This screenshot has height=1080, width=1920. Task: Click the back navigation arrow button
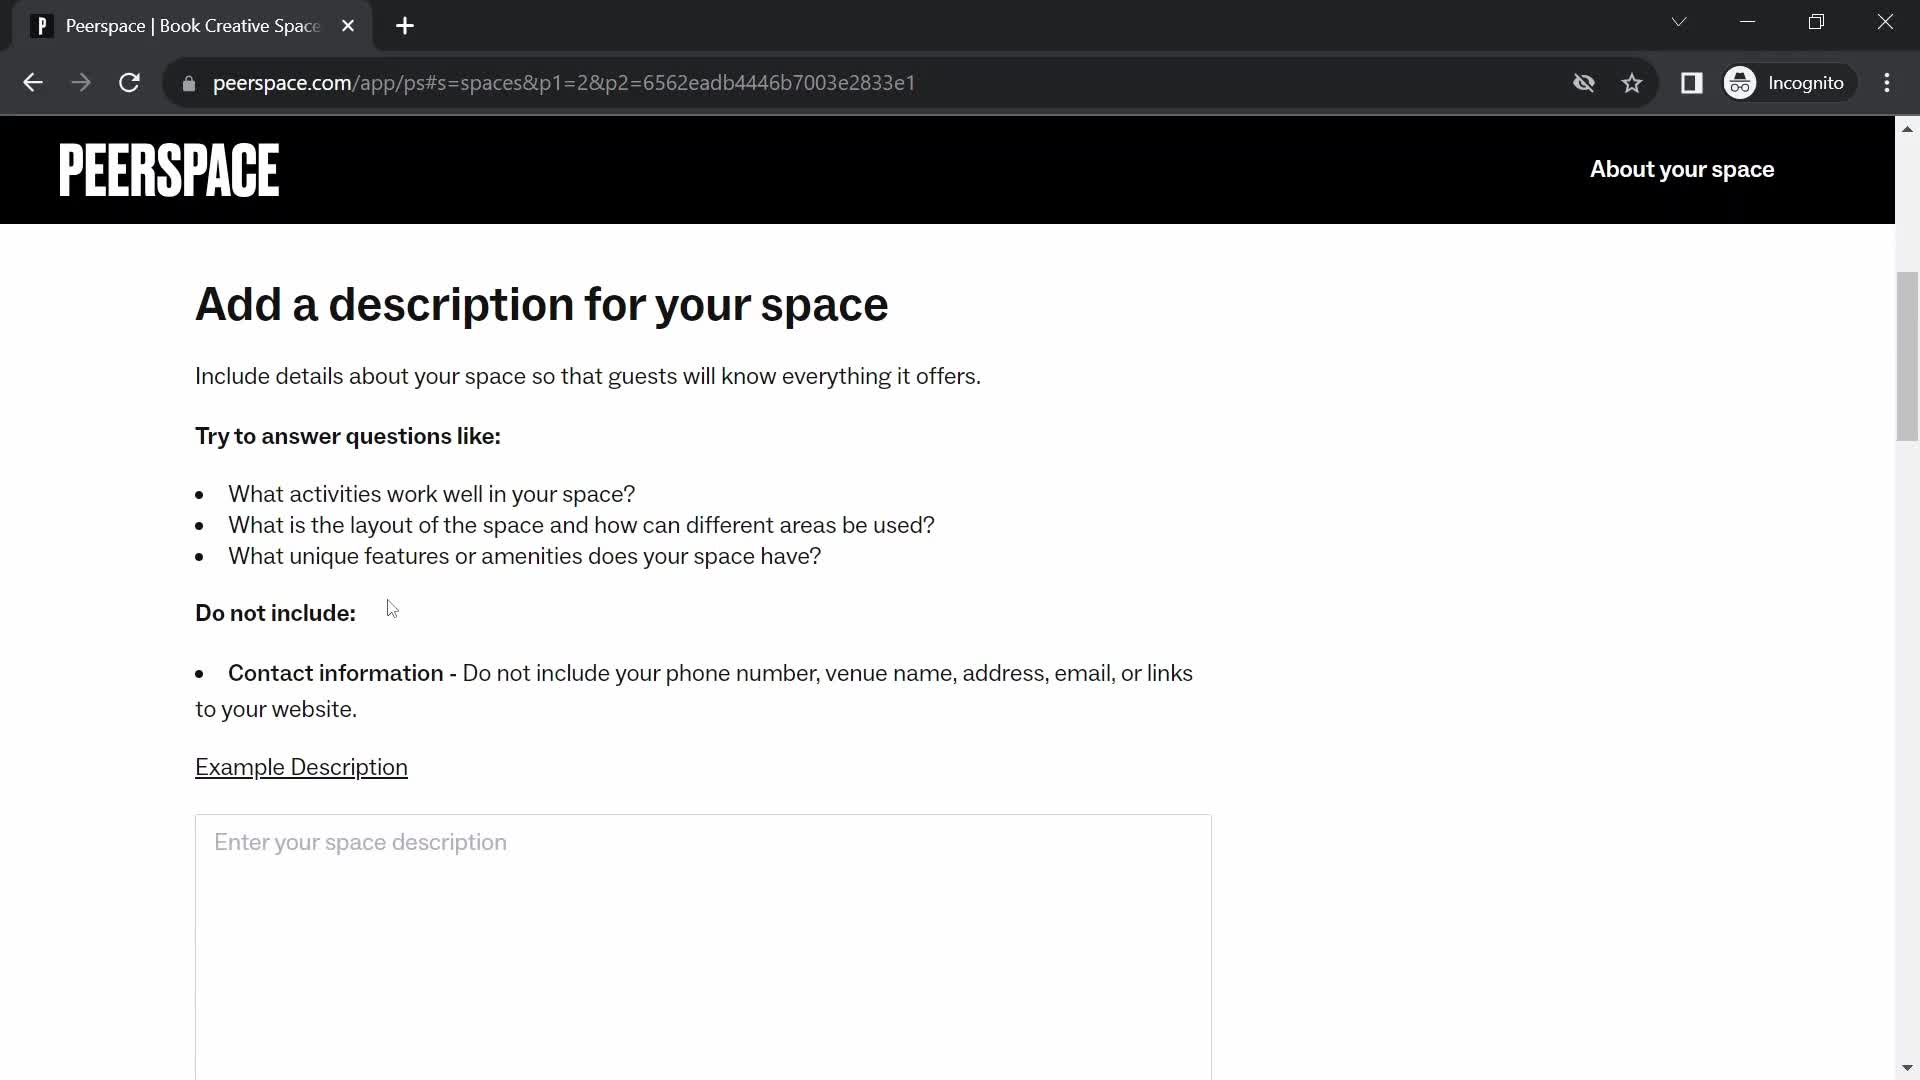(x=32, y=82)
